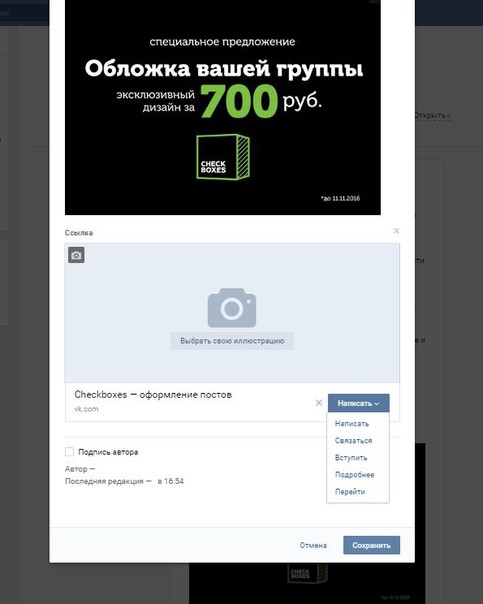Click the Открыть link behind the dialog
This screenshot has height=604, width=483.
point(432,115)
